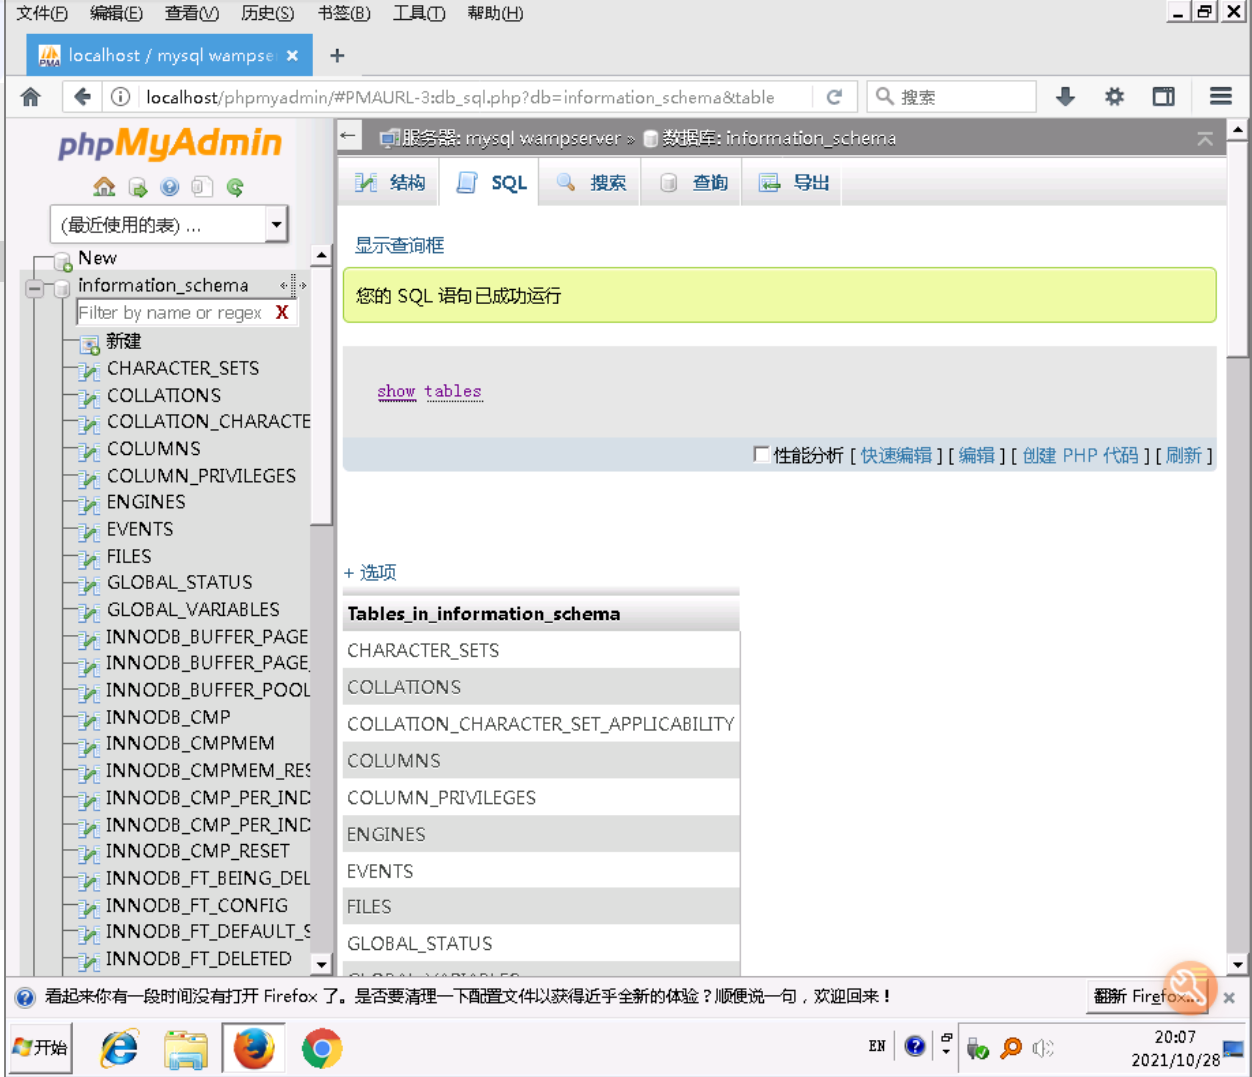The image size is (1252, 1077).
Task: Open Google Chrome from the taskbar
Action: (322, 1049)
